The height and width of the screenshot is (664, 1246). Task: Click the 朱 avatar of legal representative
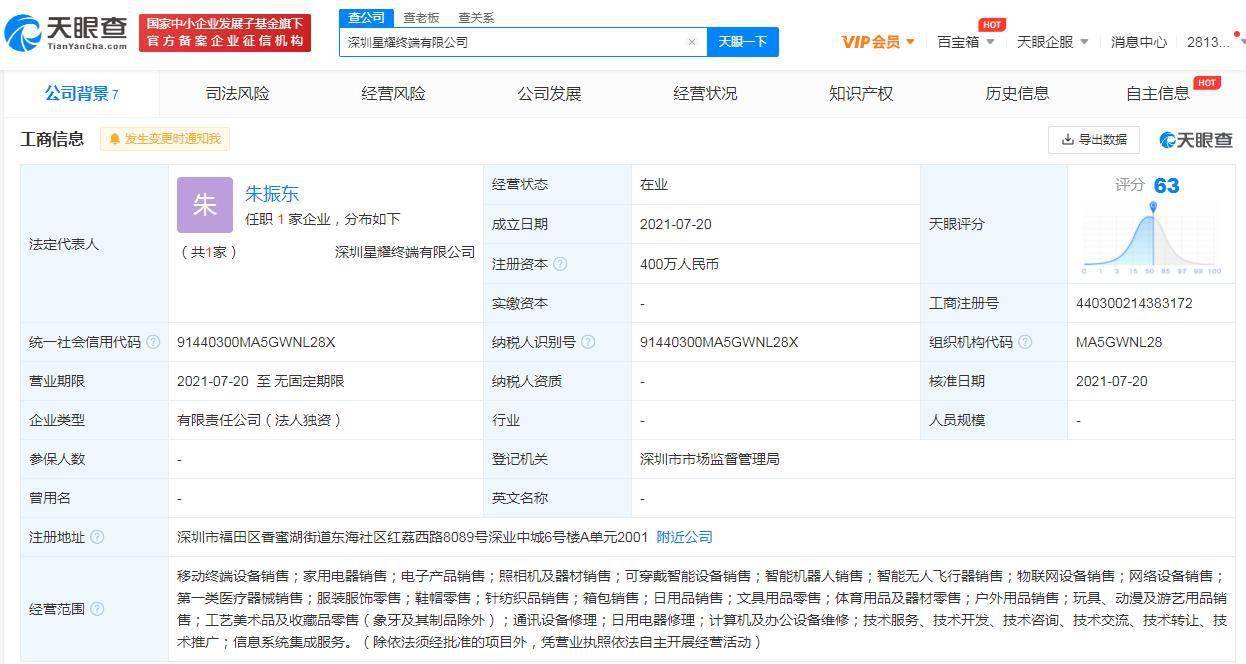[x=203, y=205]
